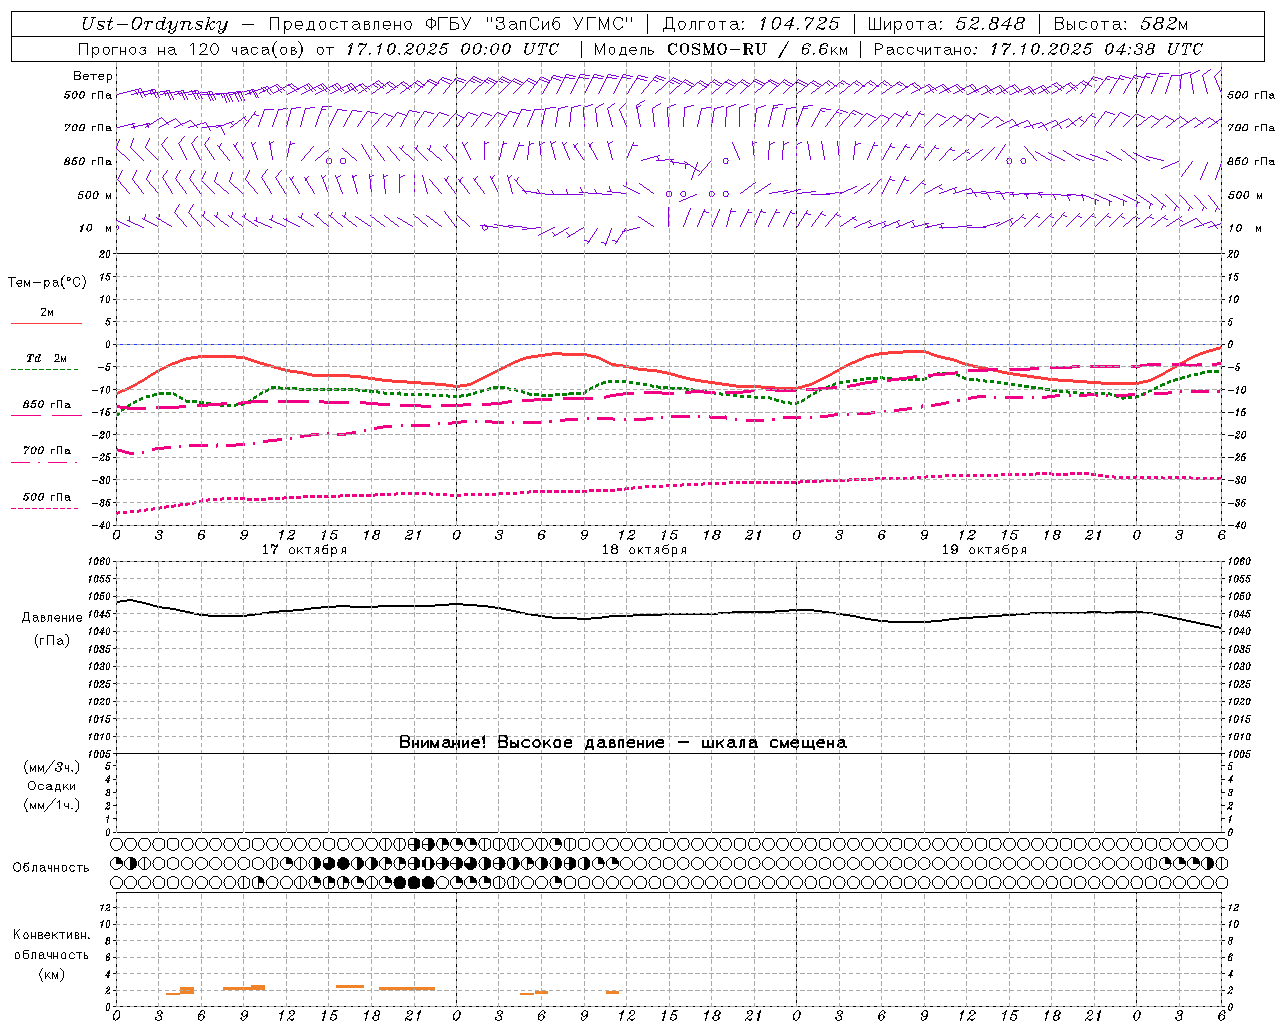The image size is (1280, 1024).
Task: Click the 'Ветер' wind panel label
Action: click(x=92, y=76)
